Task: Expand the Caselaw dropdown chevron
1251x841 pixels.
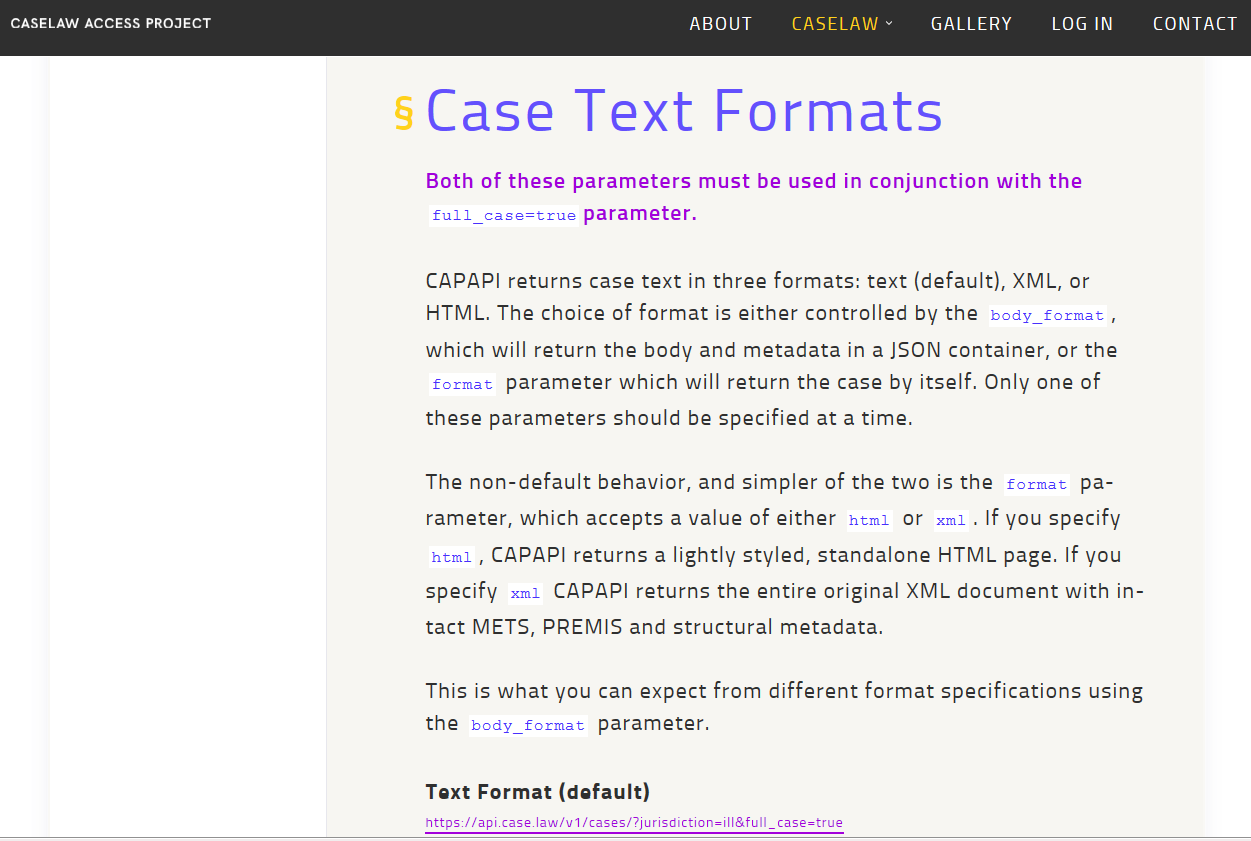Action: pos(889,24)
